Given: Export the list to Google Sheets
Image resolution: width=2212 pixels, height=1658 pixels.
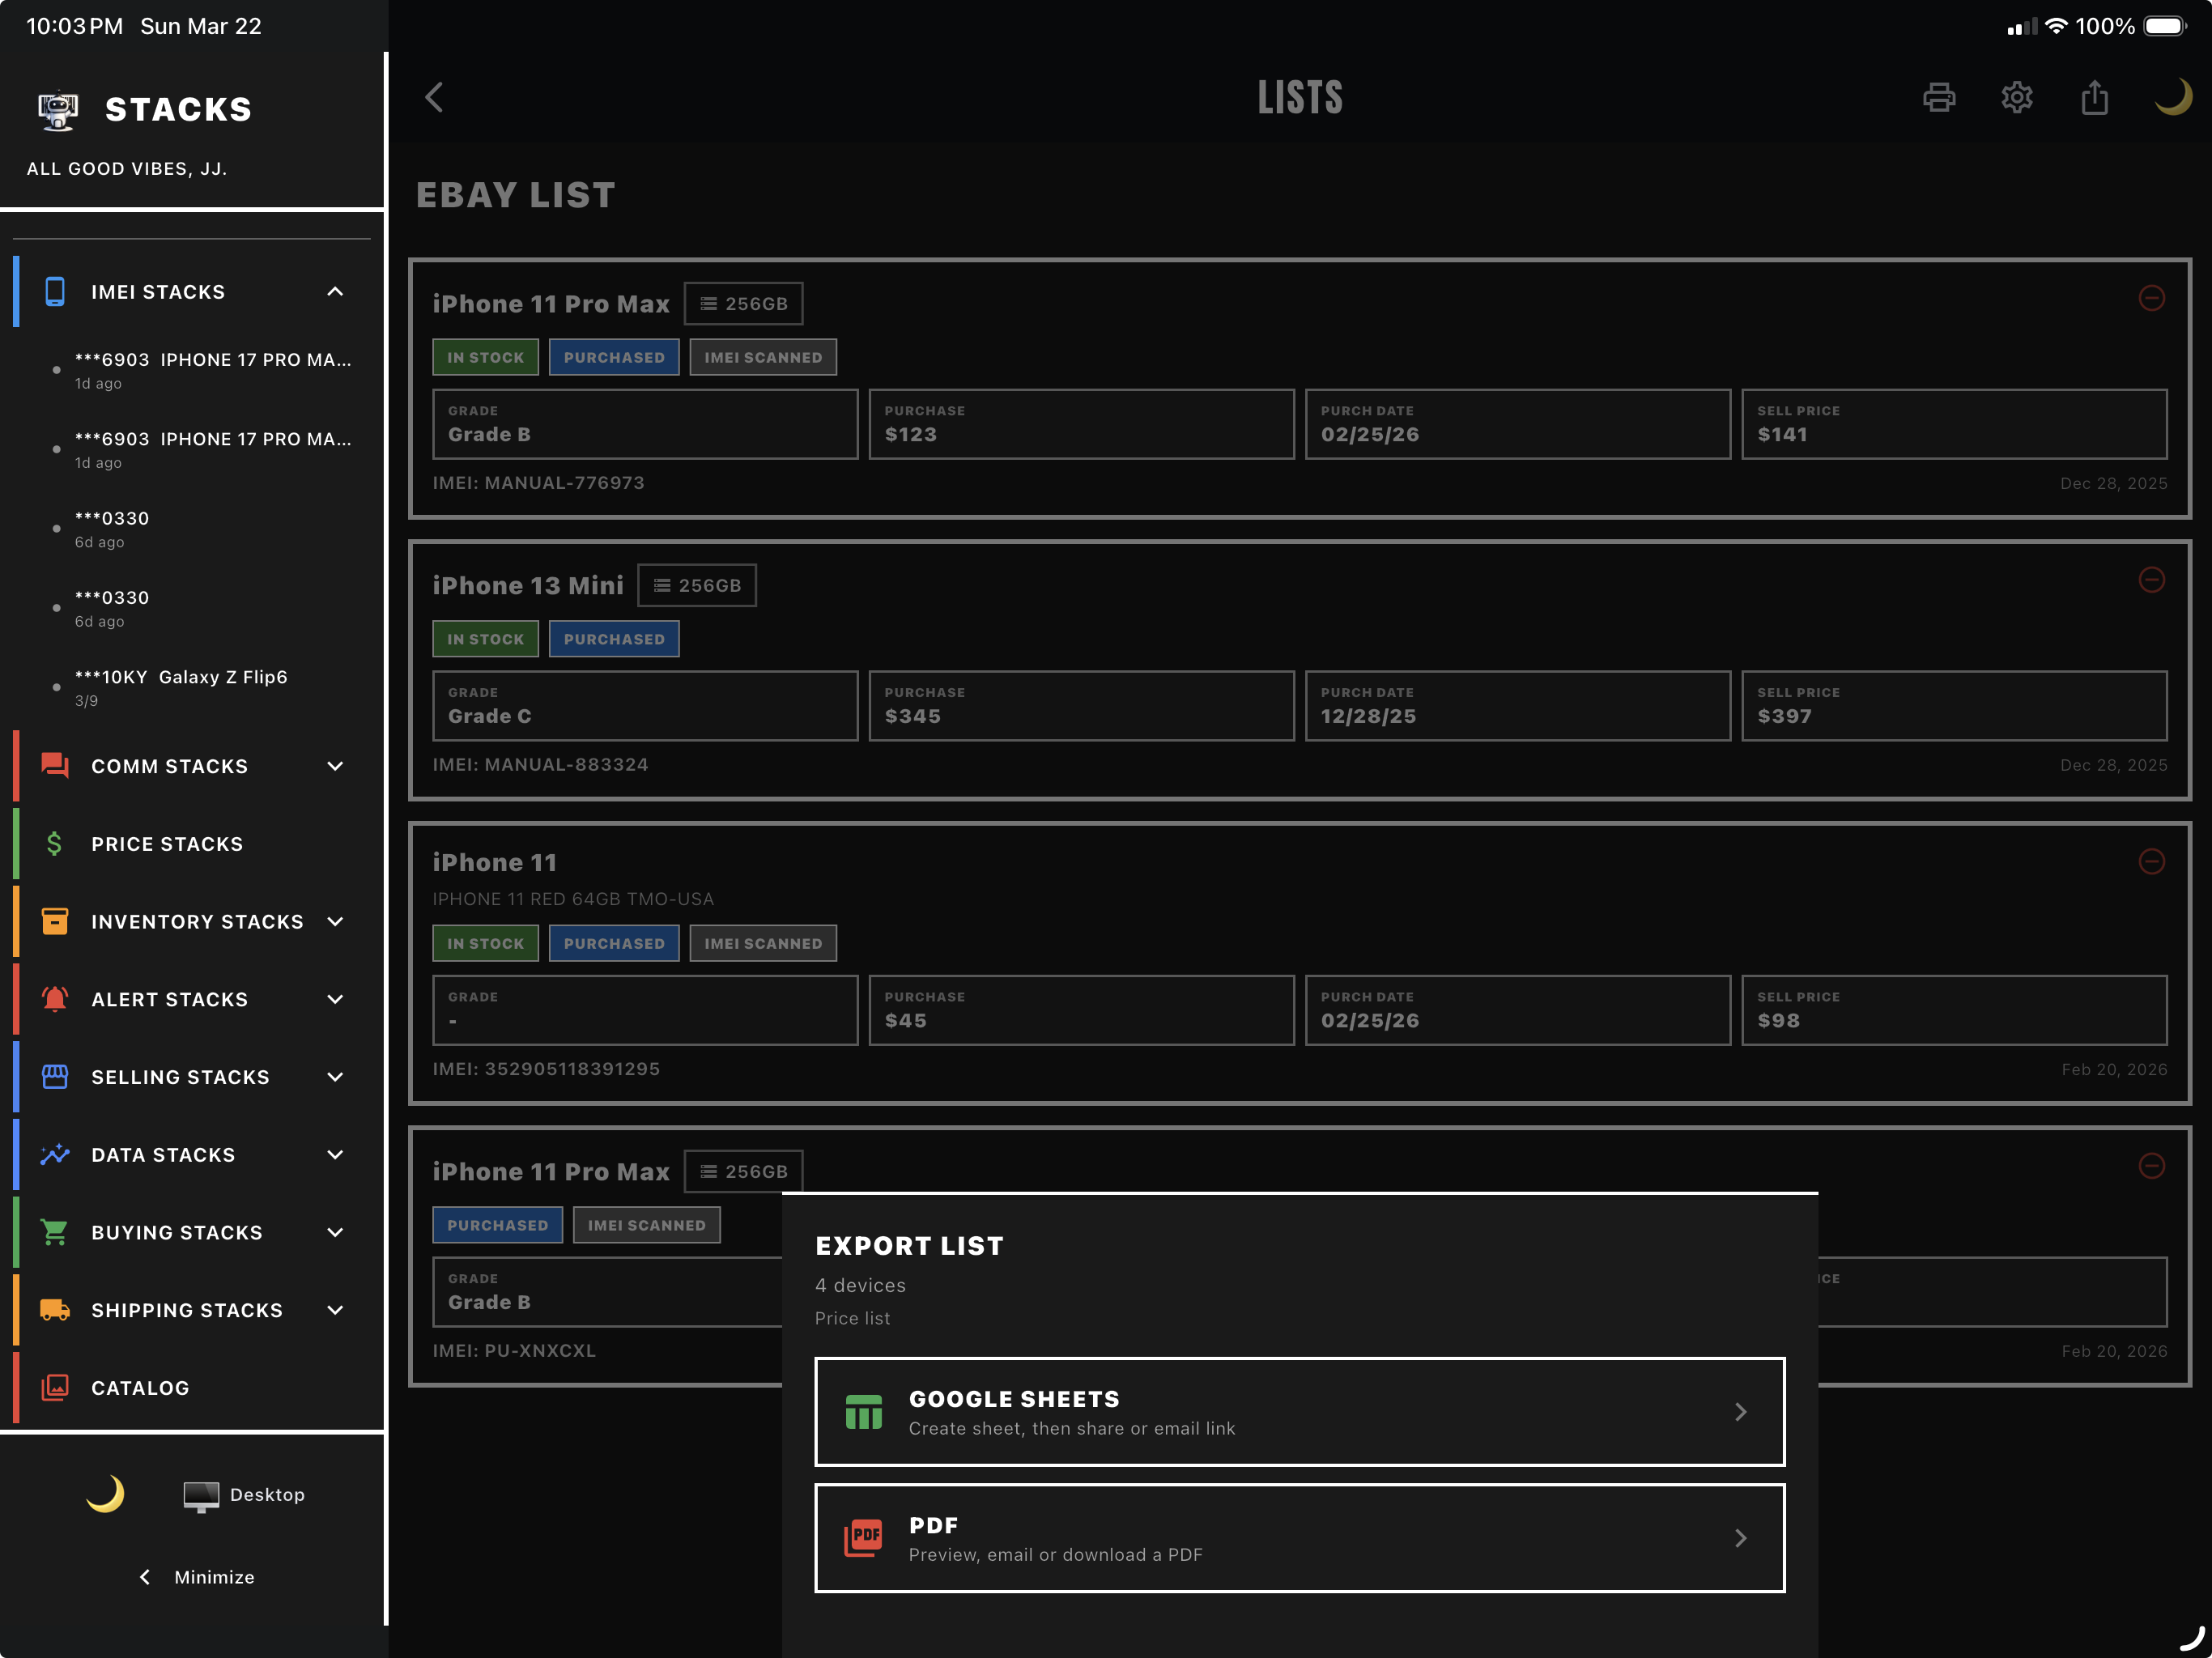Looking at the screenshot, I should pyautogui.click(x=1299, y=1411).
